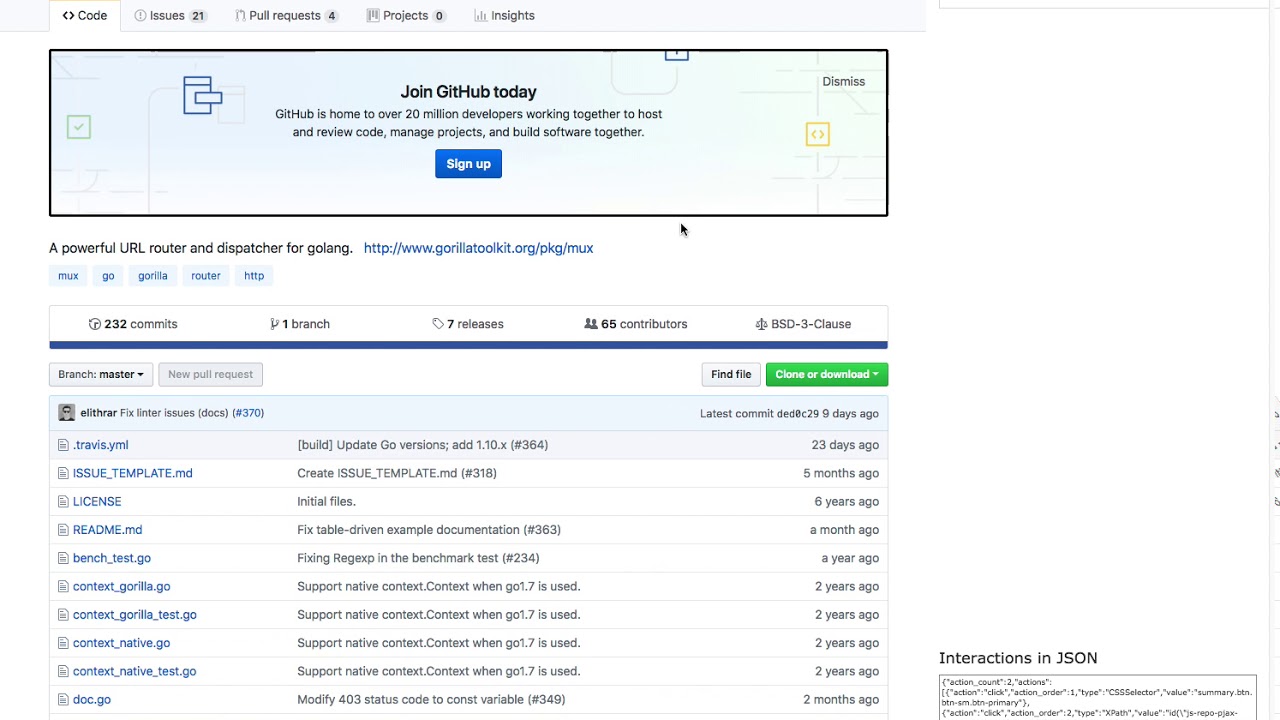1280x720 pixels.
Task: Click the context_gorilla.go file icon
Action: tap(63, 586)
